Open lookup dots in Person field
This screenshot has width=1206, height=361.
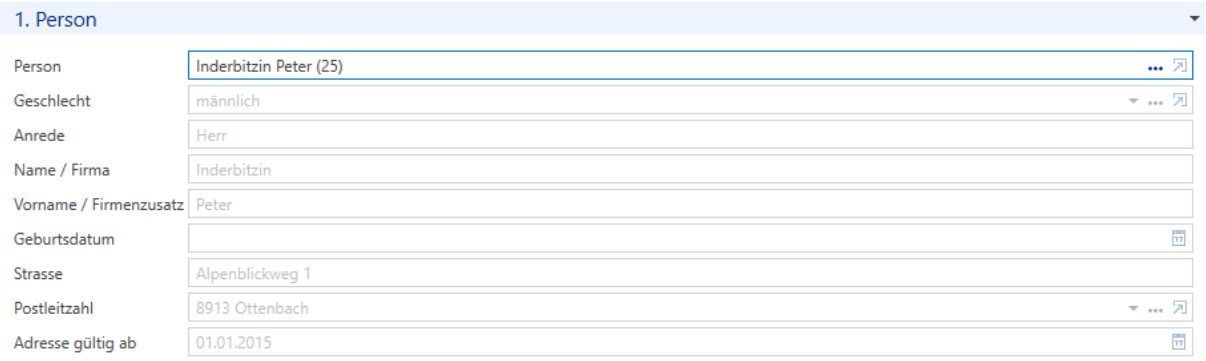(x=1156, y=67)
